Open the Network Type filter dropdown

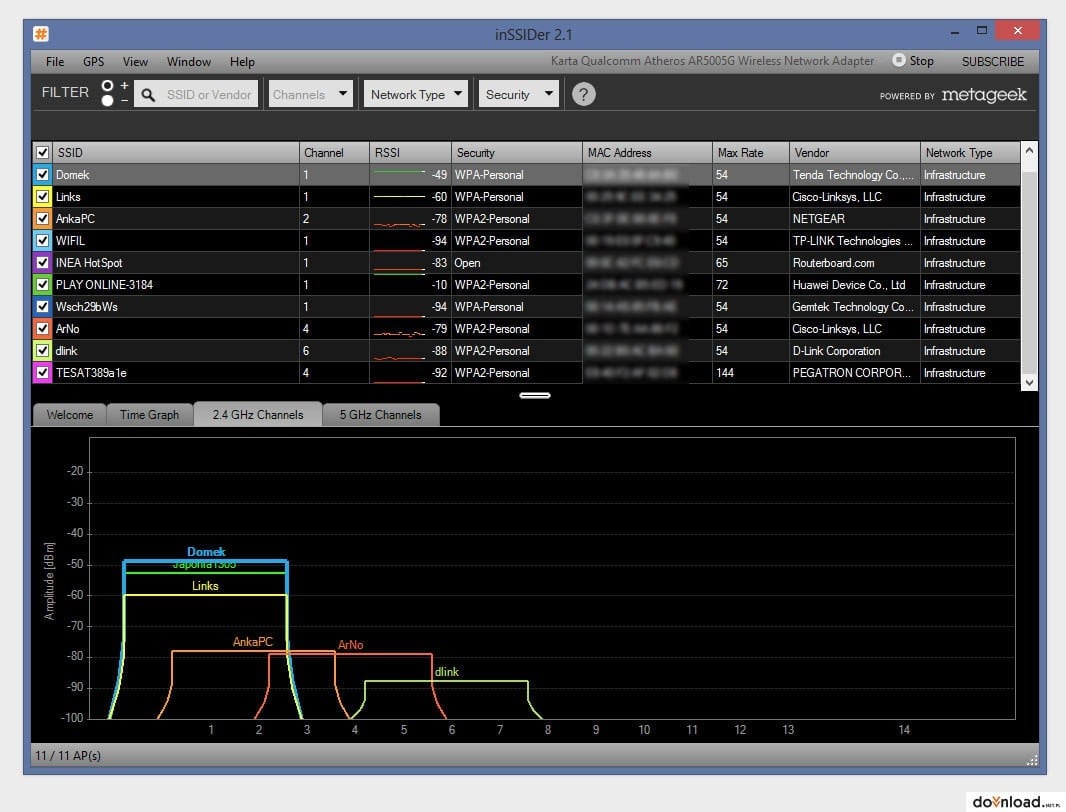point(415,94)
